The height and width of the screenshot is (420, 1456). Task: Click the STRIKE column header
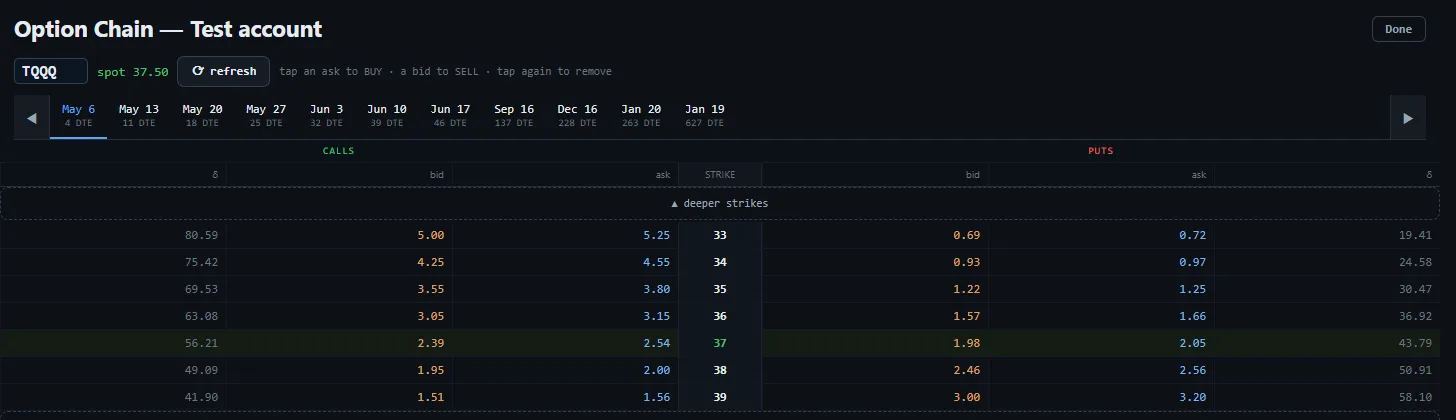click(720, 174)
